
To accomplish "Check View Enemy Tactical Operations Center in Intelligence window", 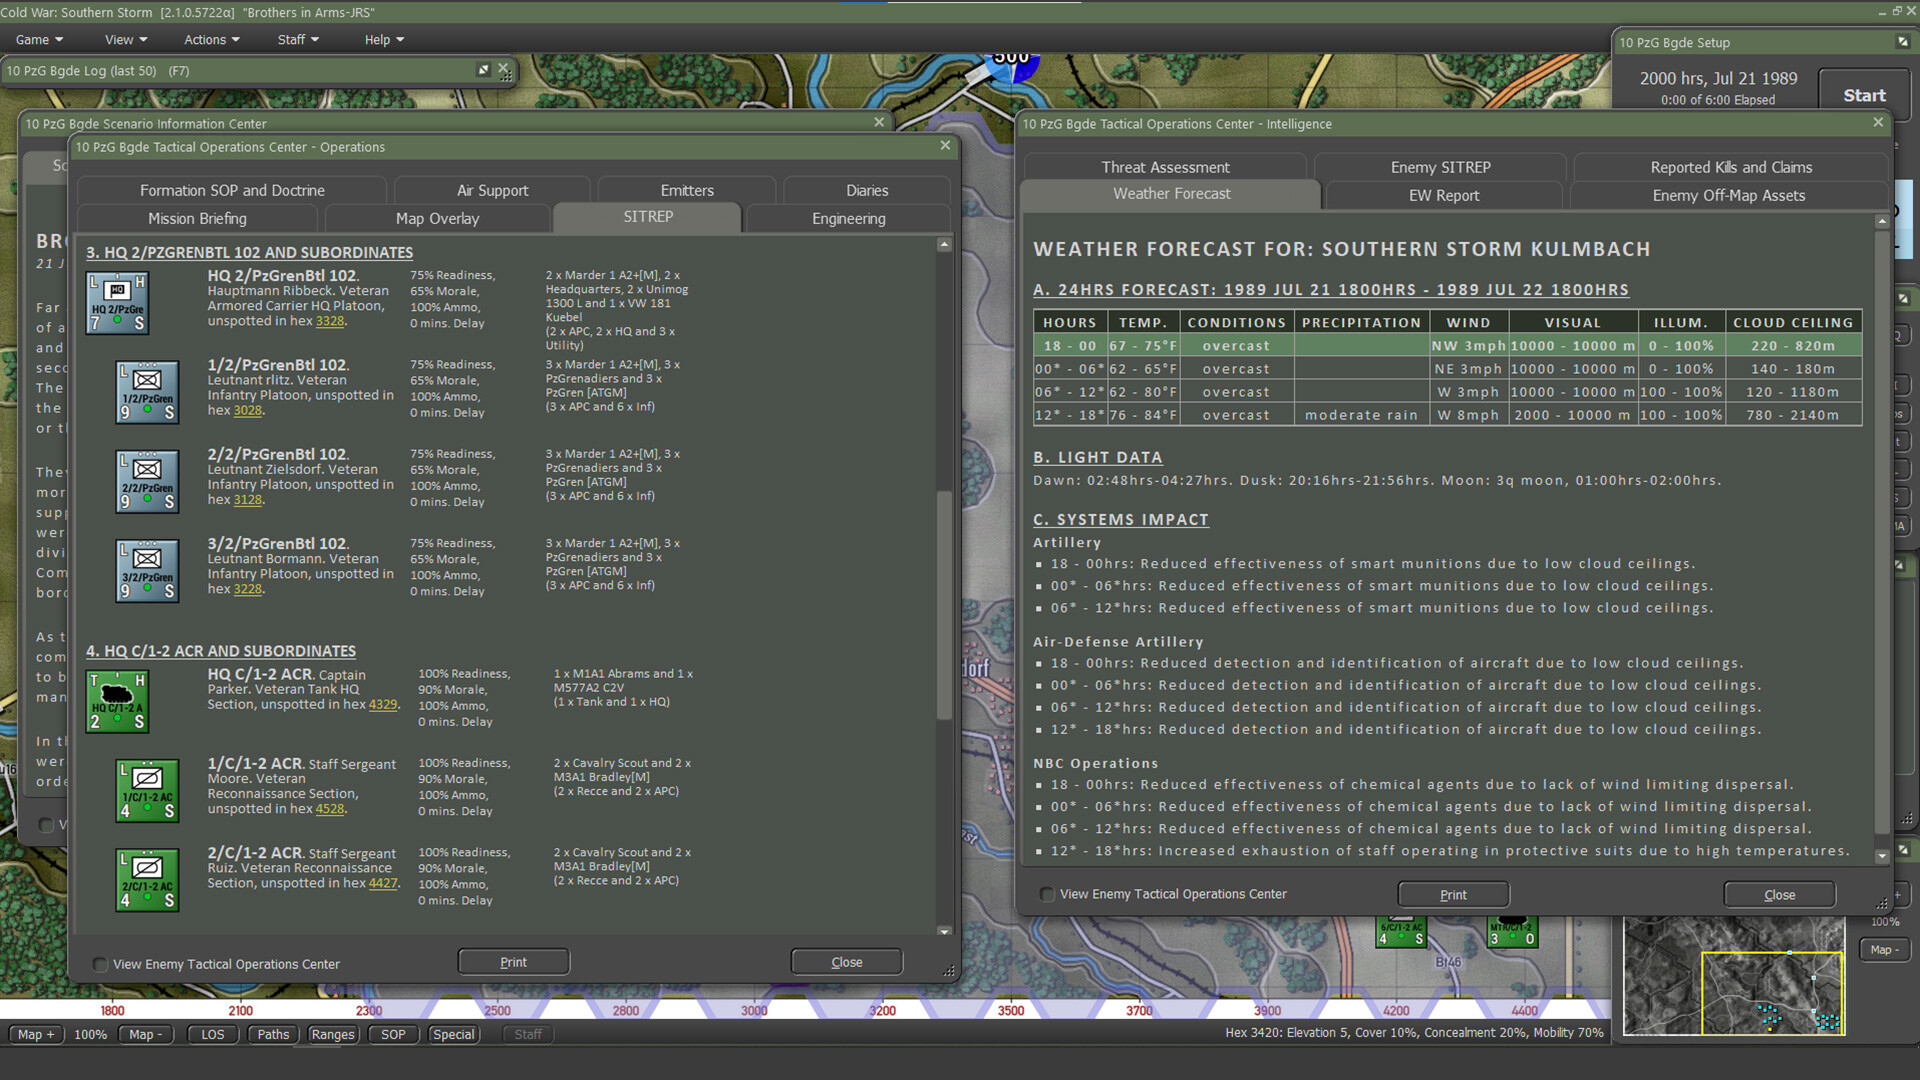I will (1047, 896).
